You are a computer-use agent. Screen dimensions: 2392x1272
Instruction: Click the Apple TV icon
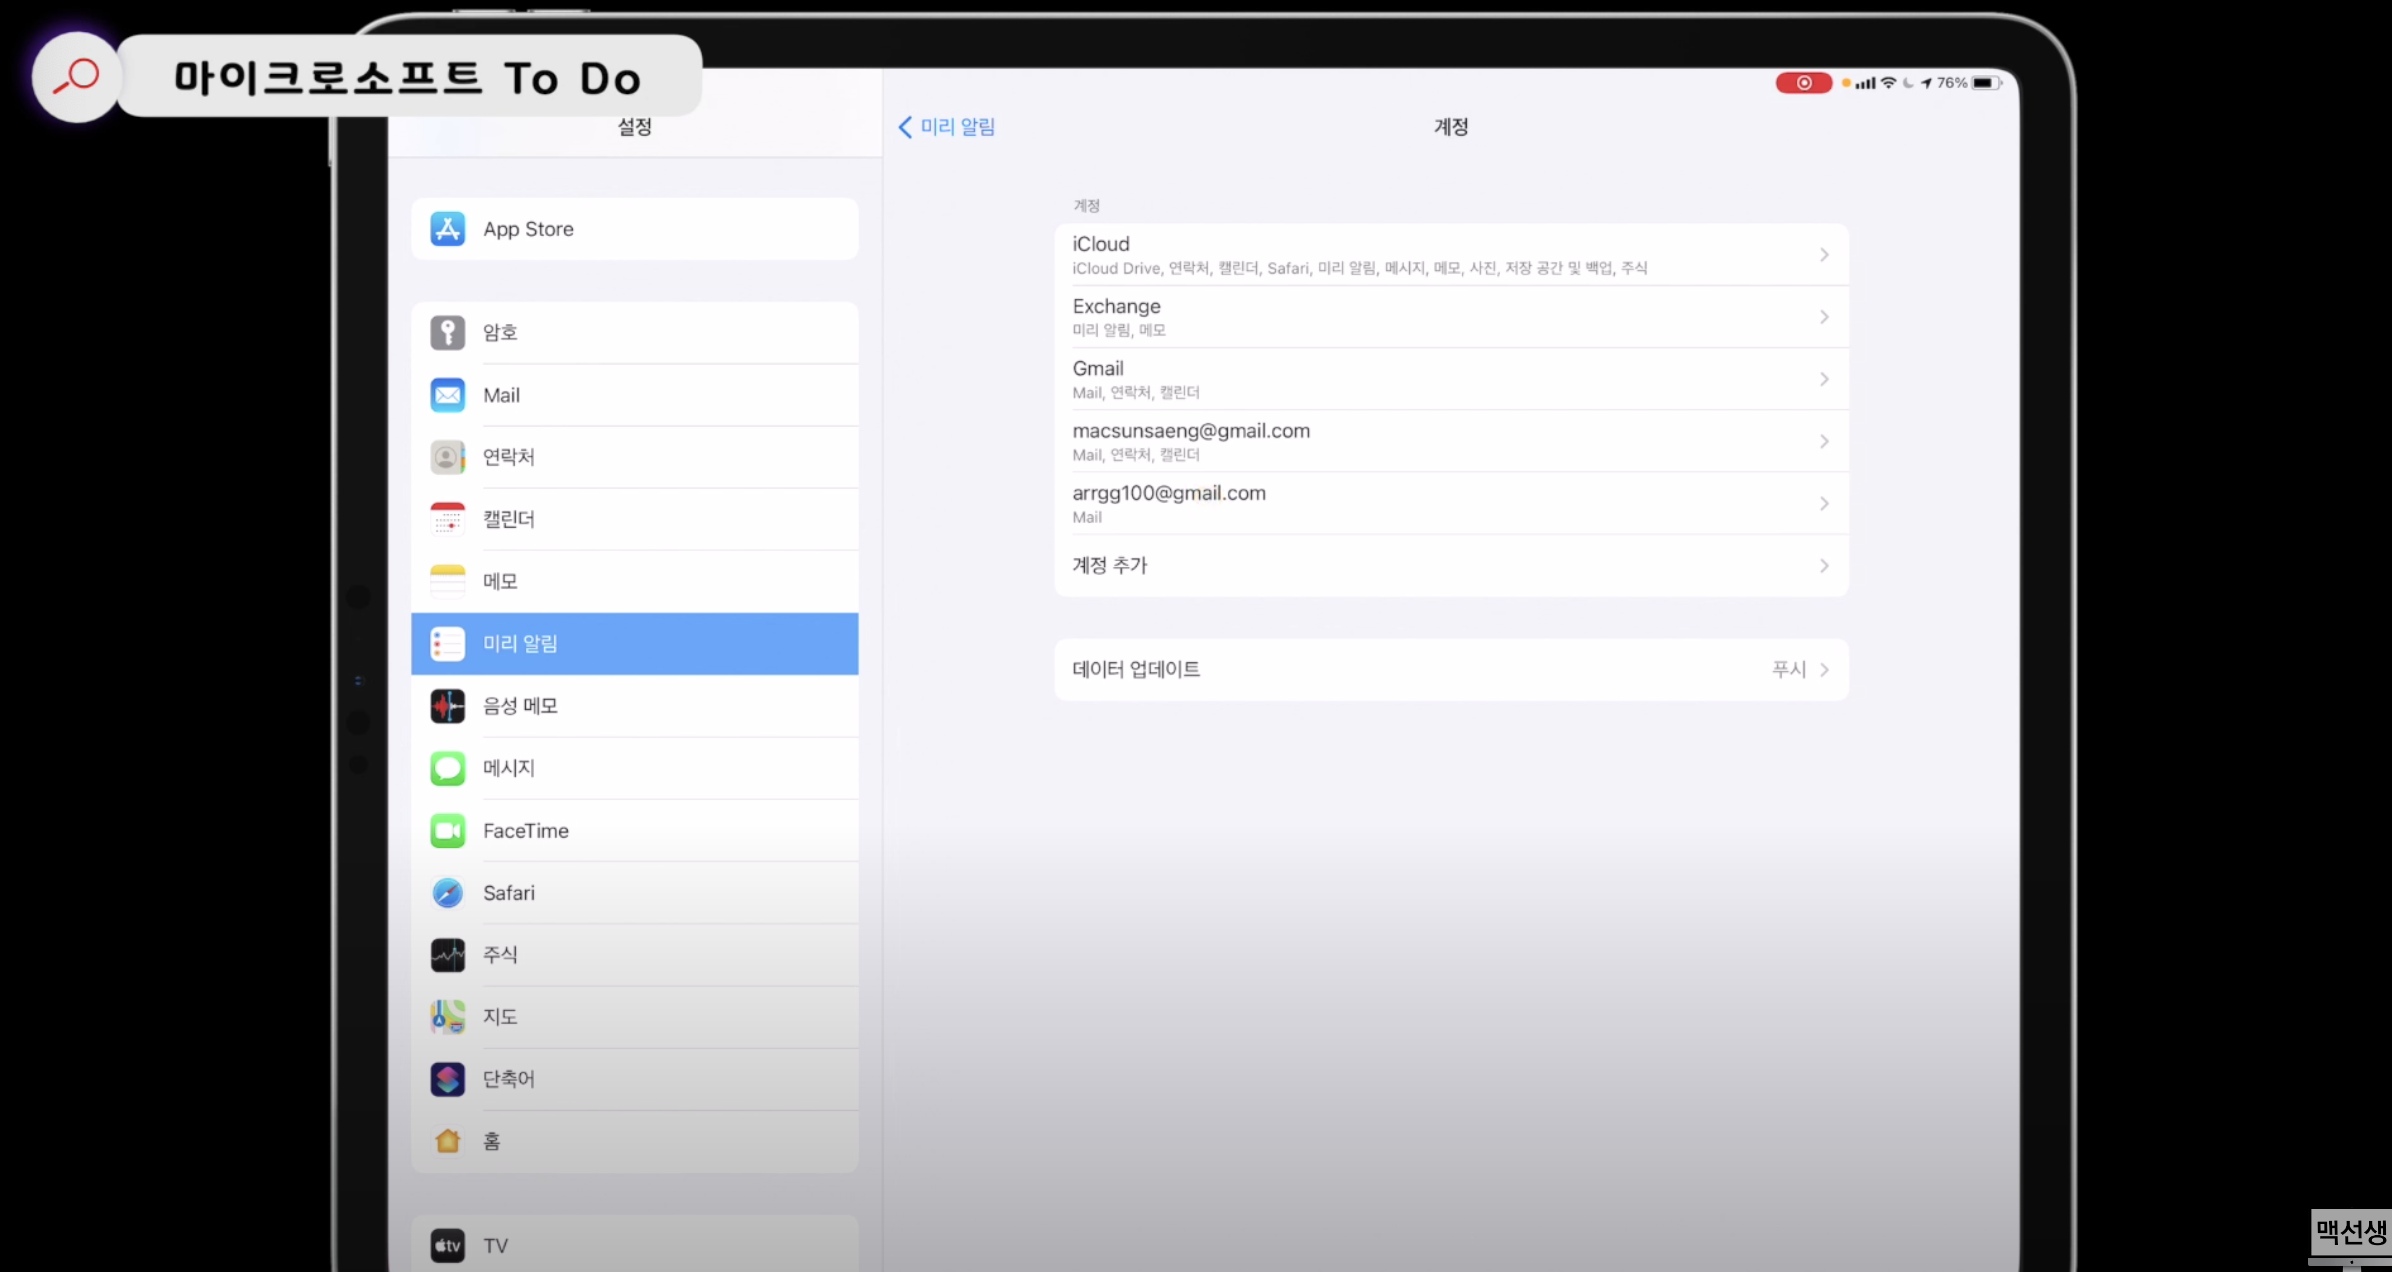(447, 1245)
